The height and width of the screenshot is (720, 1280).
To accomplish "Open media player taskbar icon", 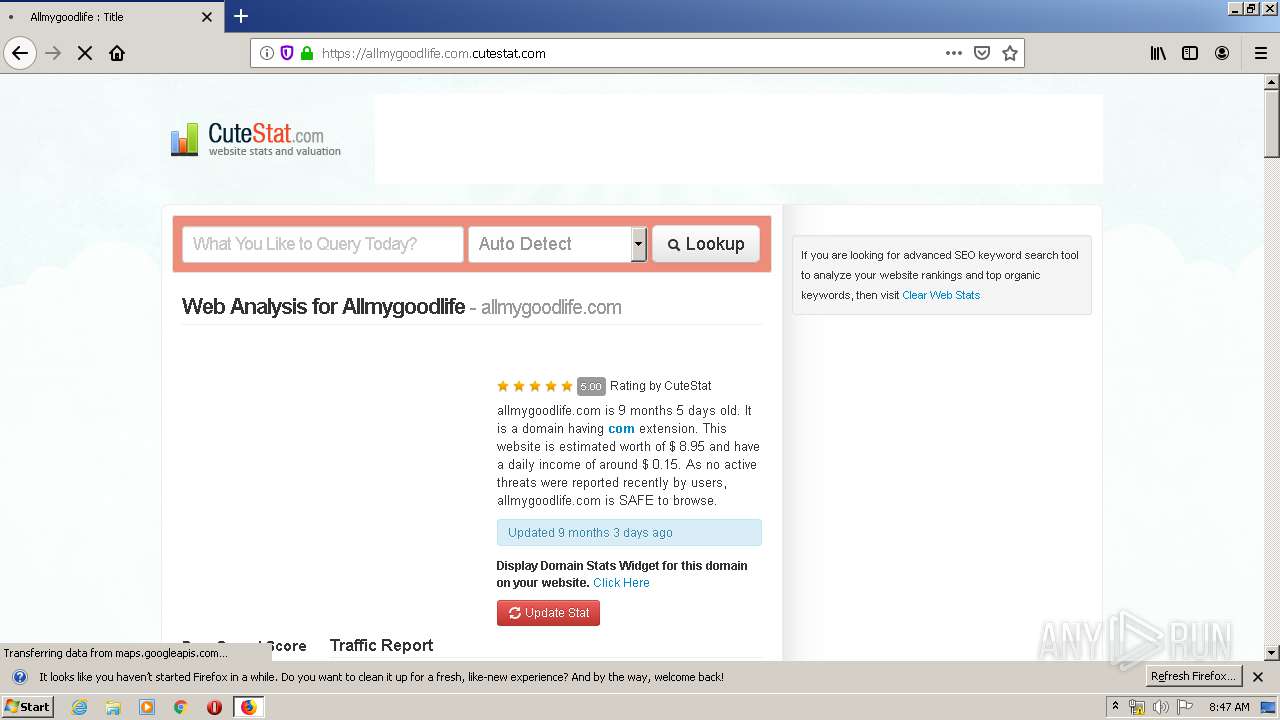I will [x=147, y=707].
